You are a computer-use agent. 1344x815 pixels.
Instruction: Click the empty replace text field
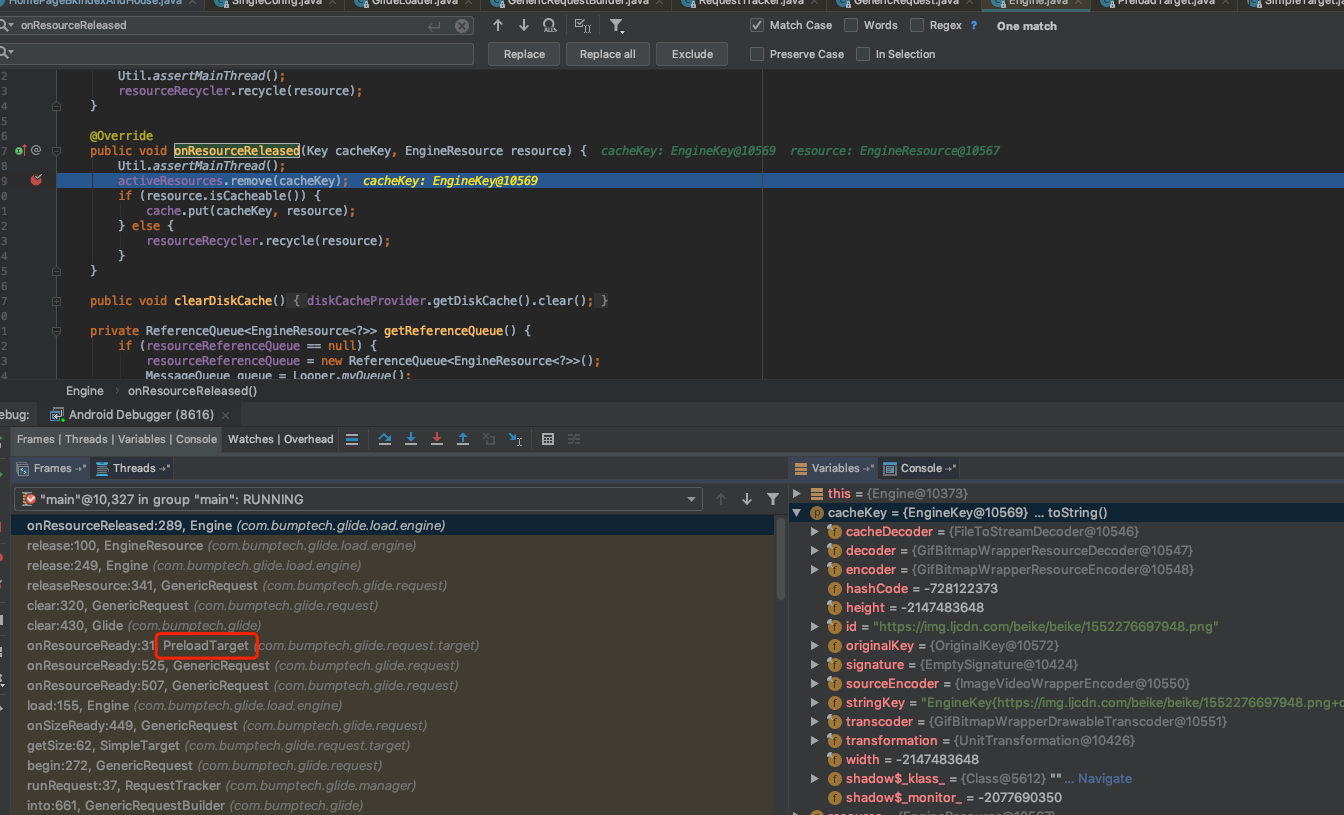point(240,53)
